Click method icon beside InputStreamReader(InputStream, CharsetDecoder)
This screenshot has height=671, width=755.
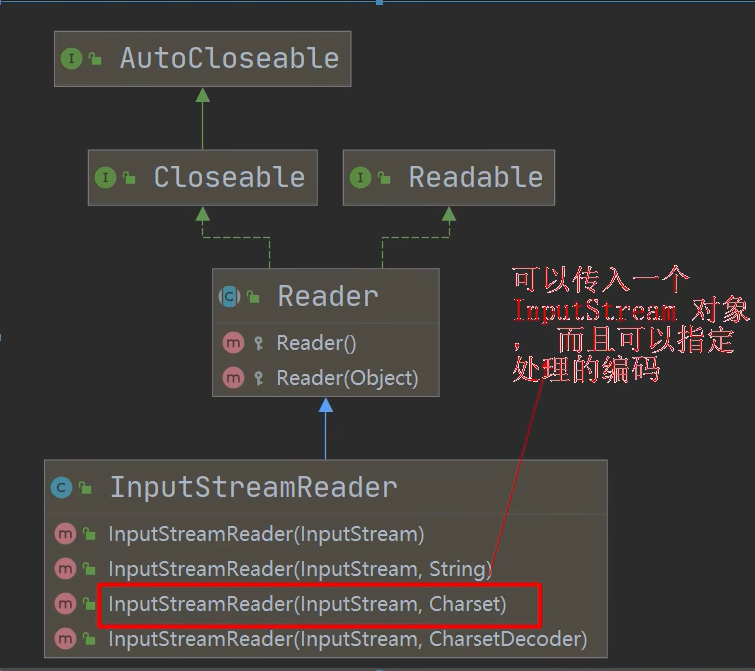click(65, 638)
